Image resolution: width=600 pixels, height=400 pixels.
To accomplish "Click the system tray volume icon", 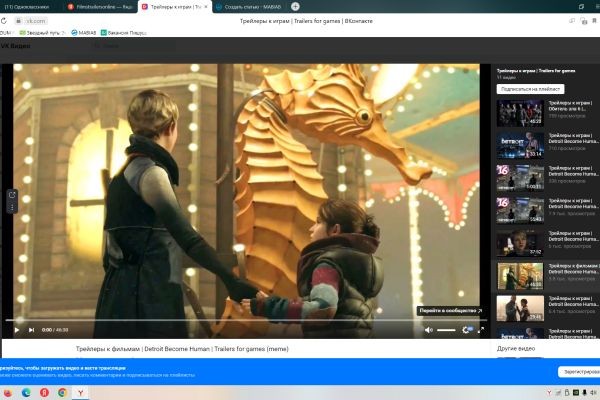I will tap(593, 393).
